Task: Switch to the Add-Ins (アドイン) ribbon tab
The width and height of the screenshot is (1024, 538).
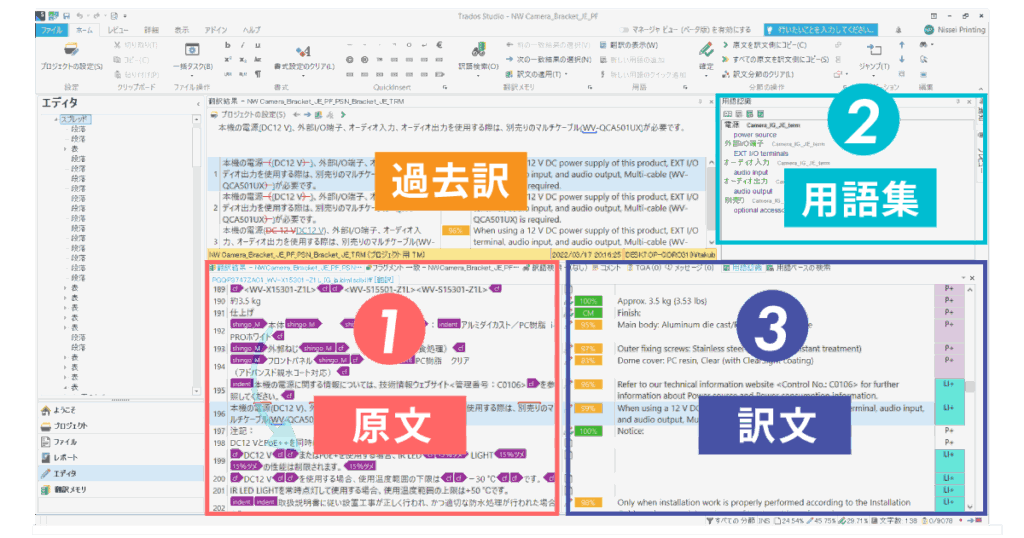Action: pos(216,30)
